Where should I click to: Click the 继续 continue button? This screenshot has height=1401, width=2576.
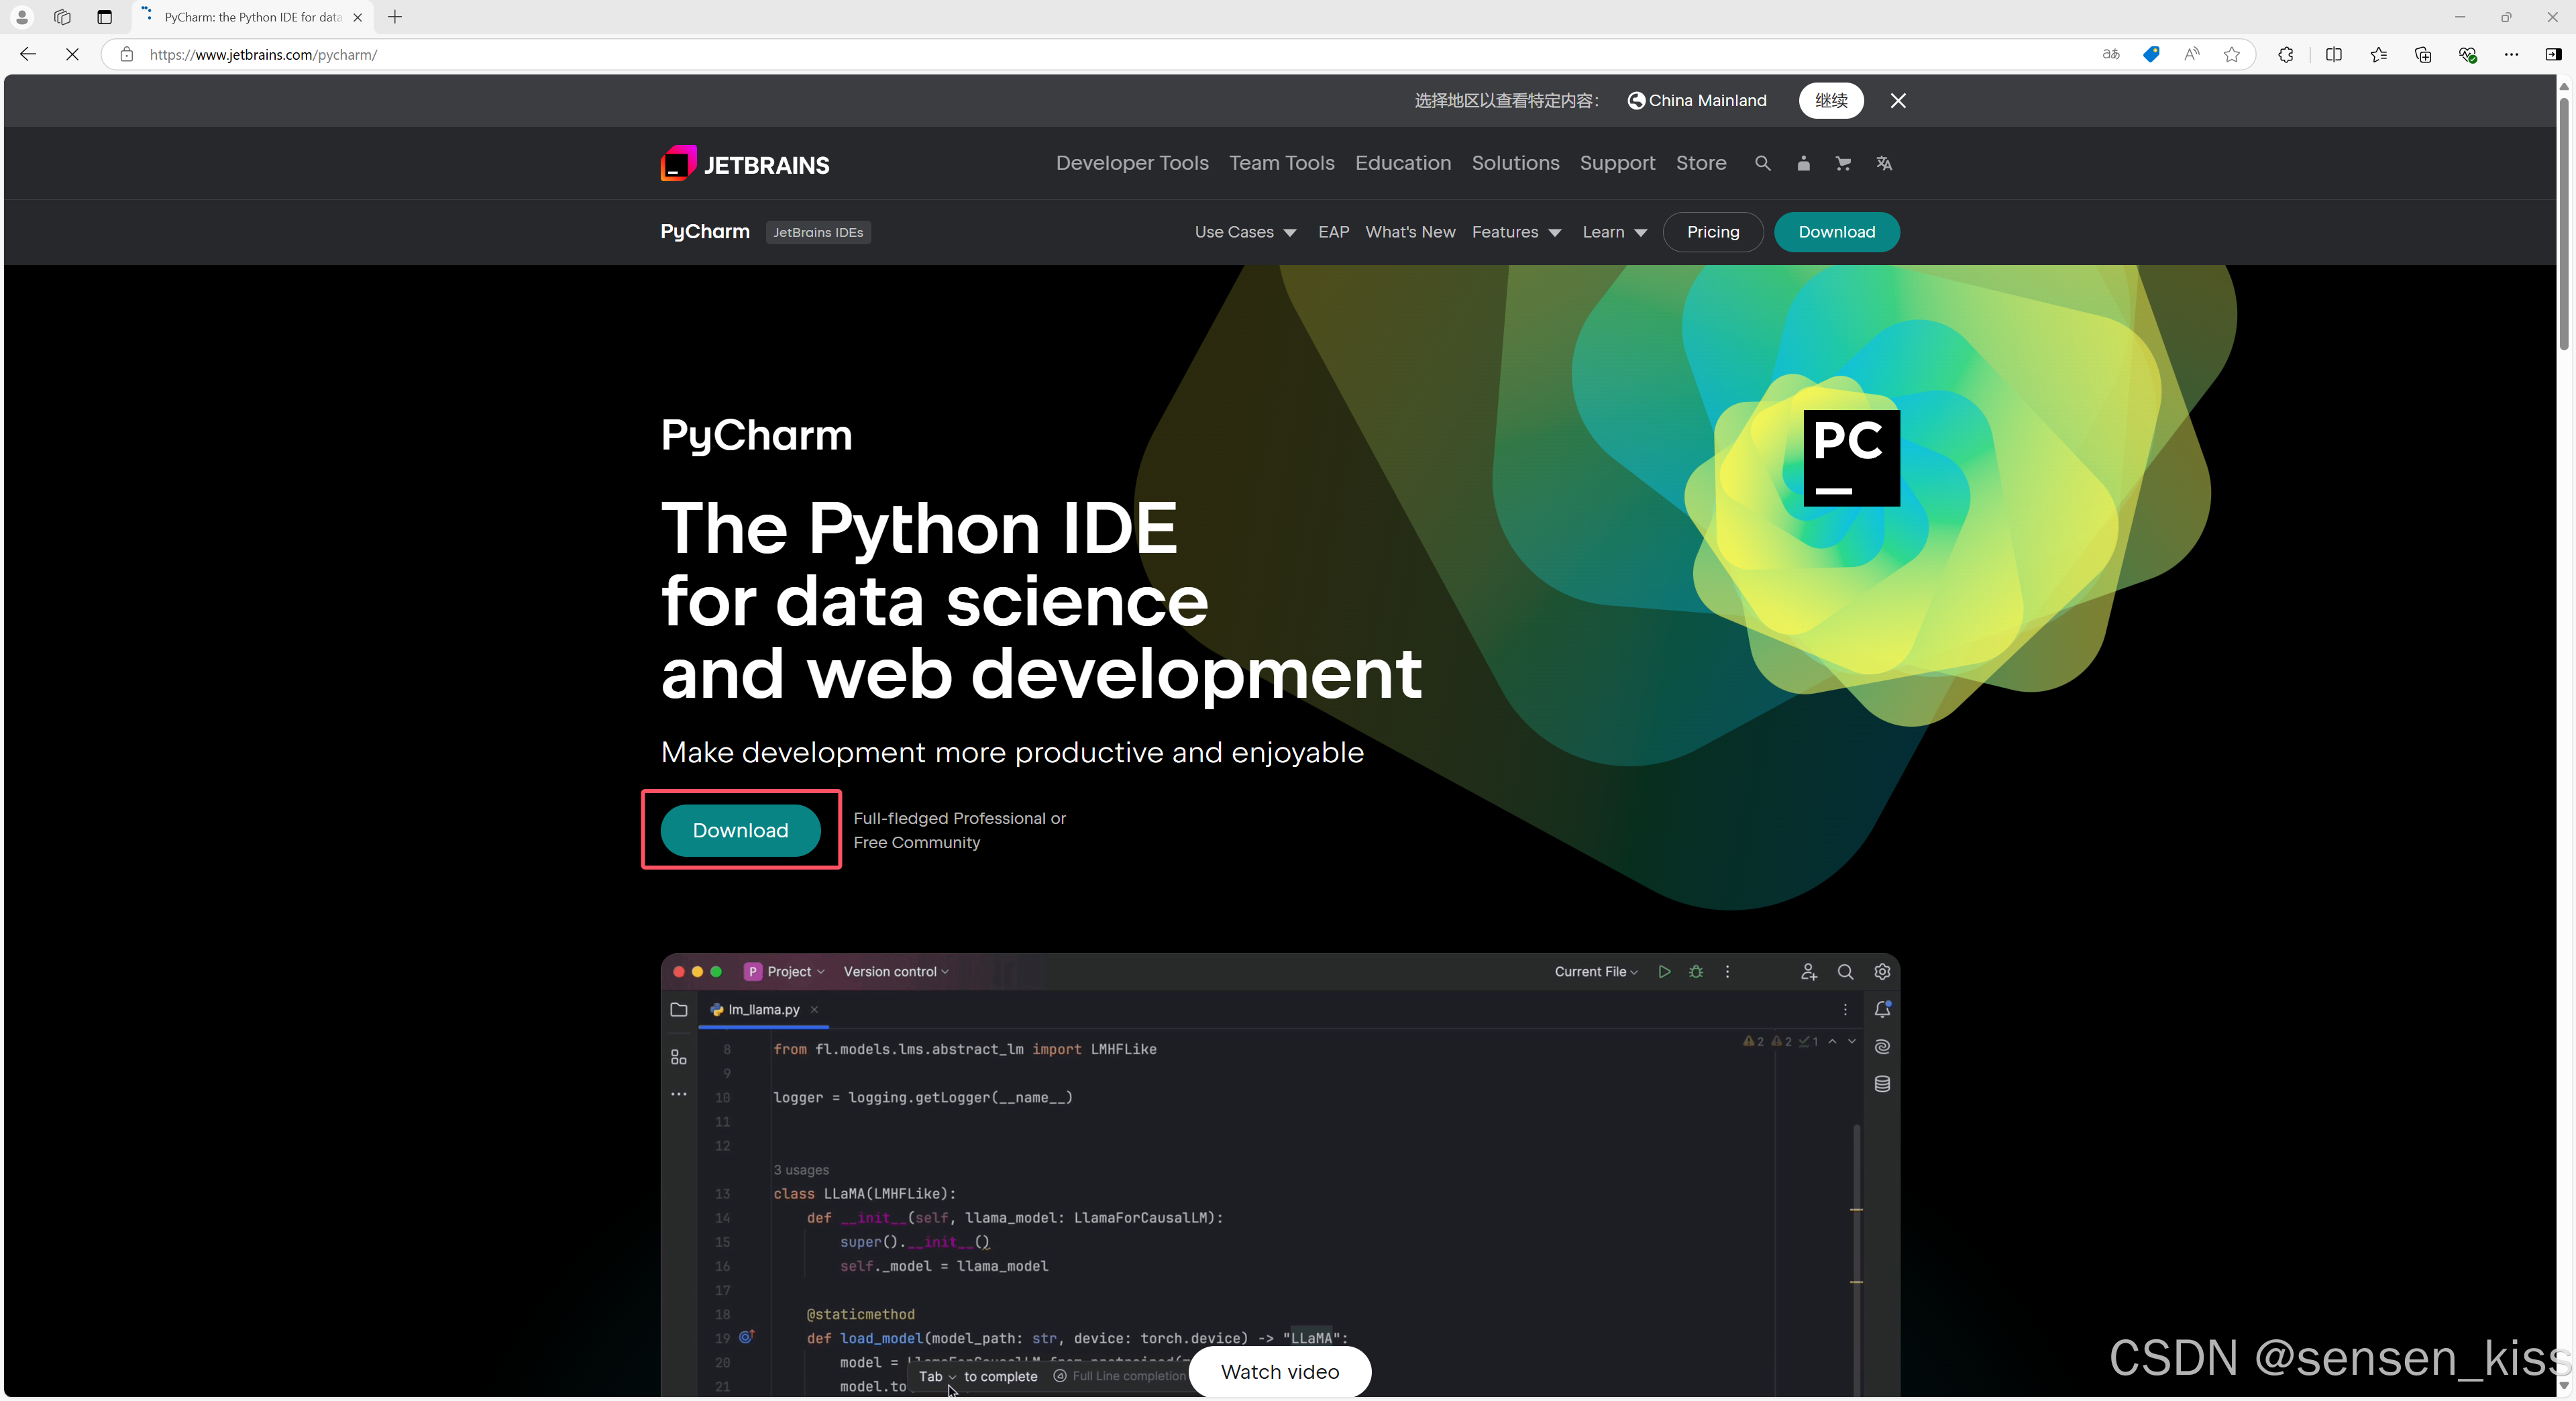click(x=1831, y=100)
